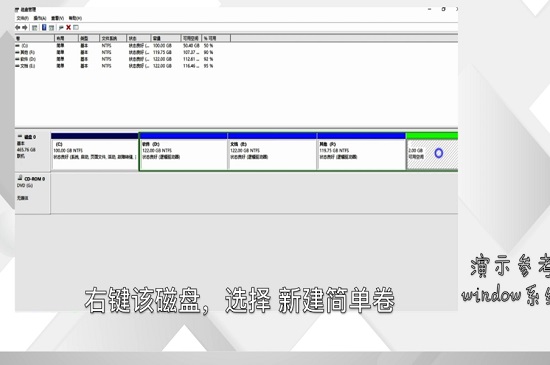Select the (C:) volume row in the list
Viewport: 550px width, 365px height.
pyautogui.click(x=114, y=46)
